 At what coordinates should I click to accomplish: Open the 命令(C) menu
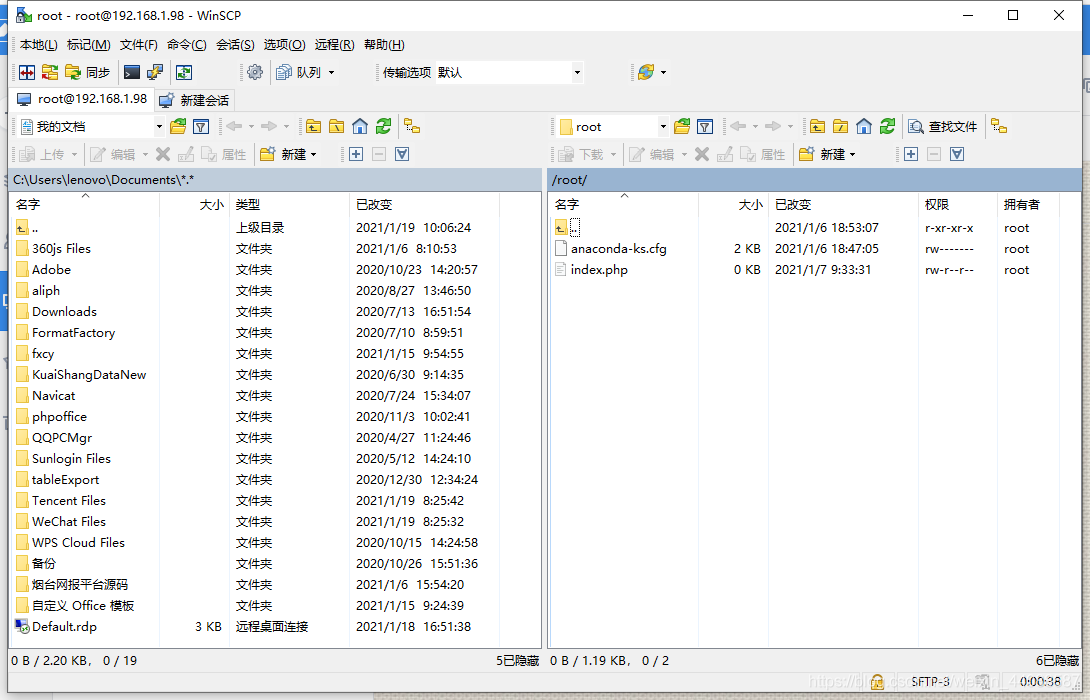coord(186,44)
